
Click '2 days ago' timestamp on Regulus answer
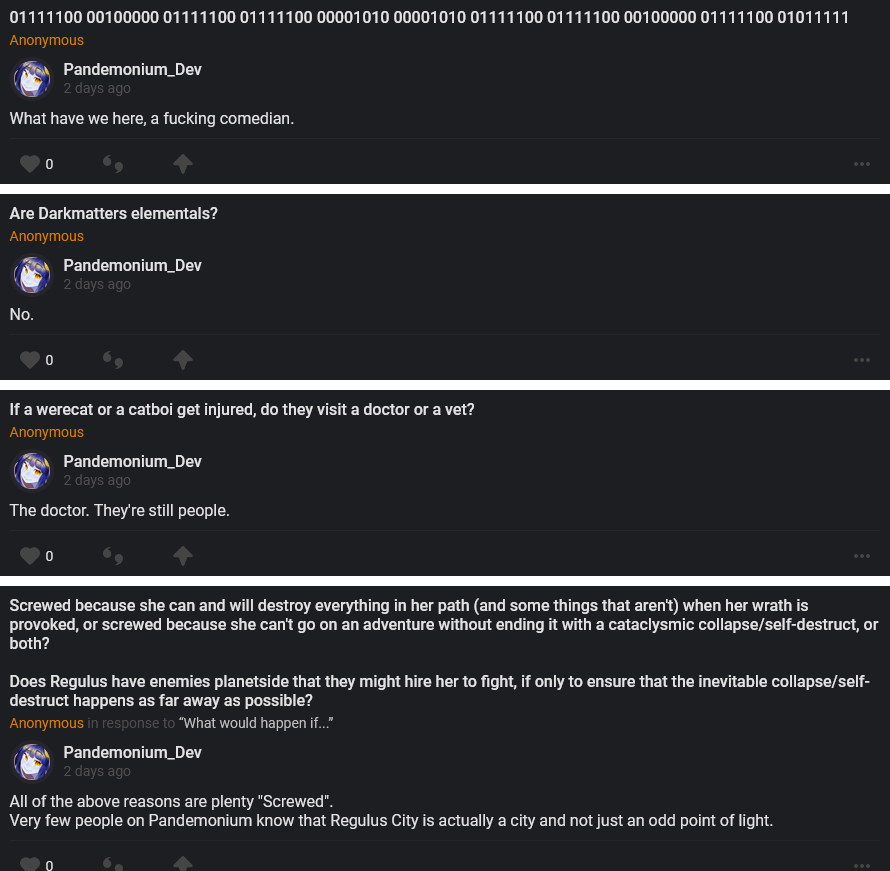coord(97,771)
